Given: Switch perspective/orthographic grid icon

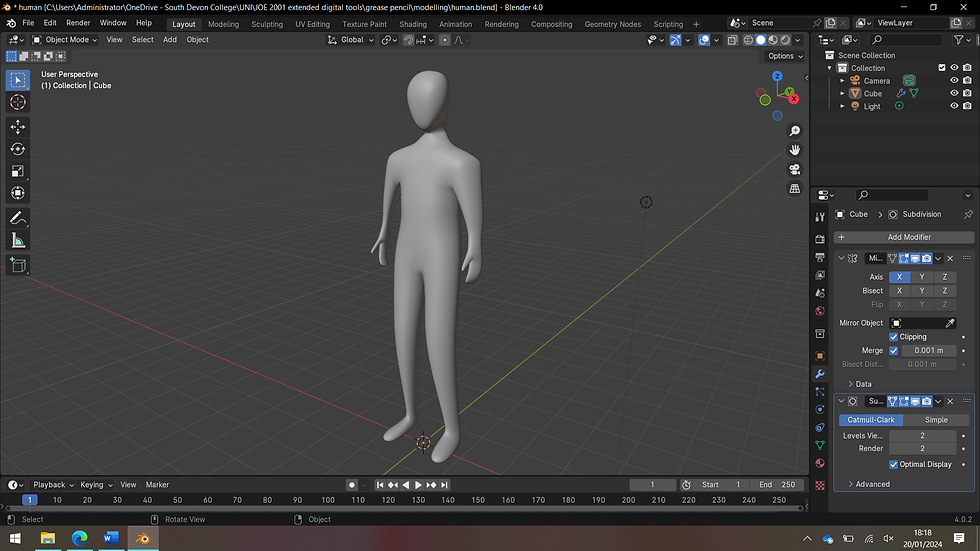Looking at the screenshot, I should coord(794,188).
